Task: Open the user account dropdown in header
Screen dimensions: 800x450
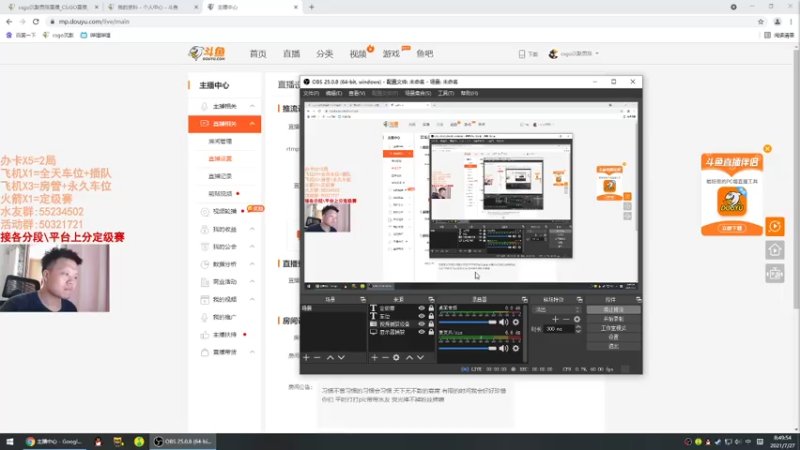Action: coord(574,54)
